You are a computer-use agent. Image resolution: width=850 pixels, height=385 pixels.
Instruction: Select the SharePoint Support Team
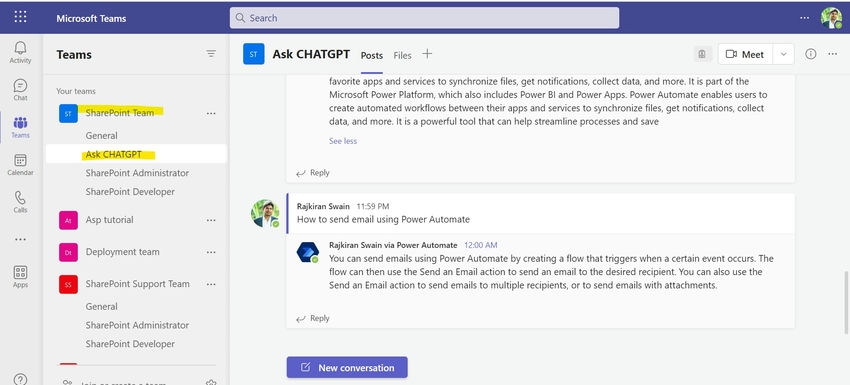(138, 284)
